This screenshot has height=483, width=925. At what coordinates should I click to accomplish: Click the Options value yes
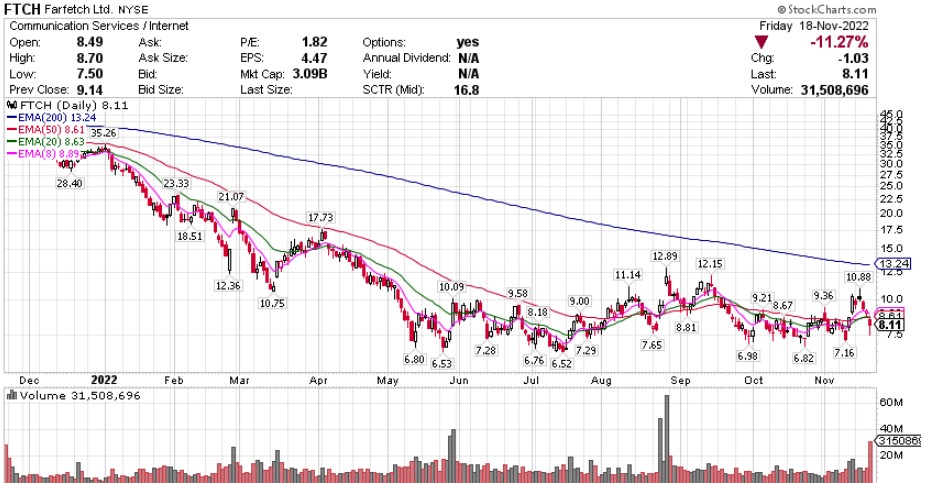[467, 42]
